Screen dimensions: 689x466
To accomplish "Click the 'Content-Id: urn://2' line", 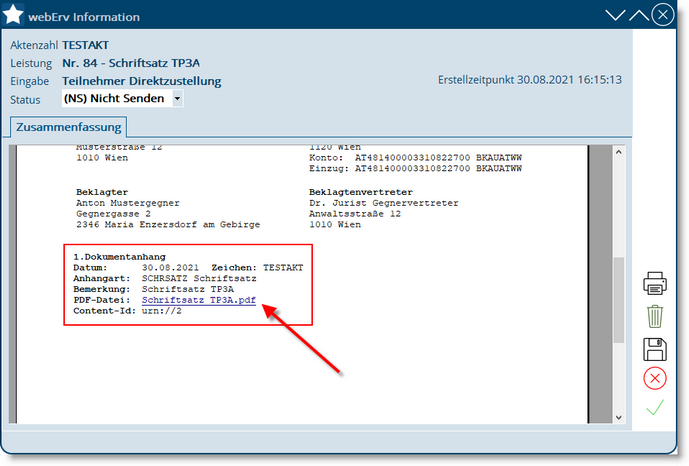I will 128,310.
